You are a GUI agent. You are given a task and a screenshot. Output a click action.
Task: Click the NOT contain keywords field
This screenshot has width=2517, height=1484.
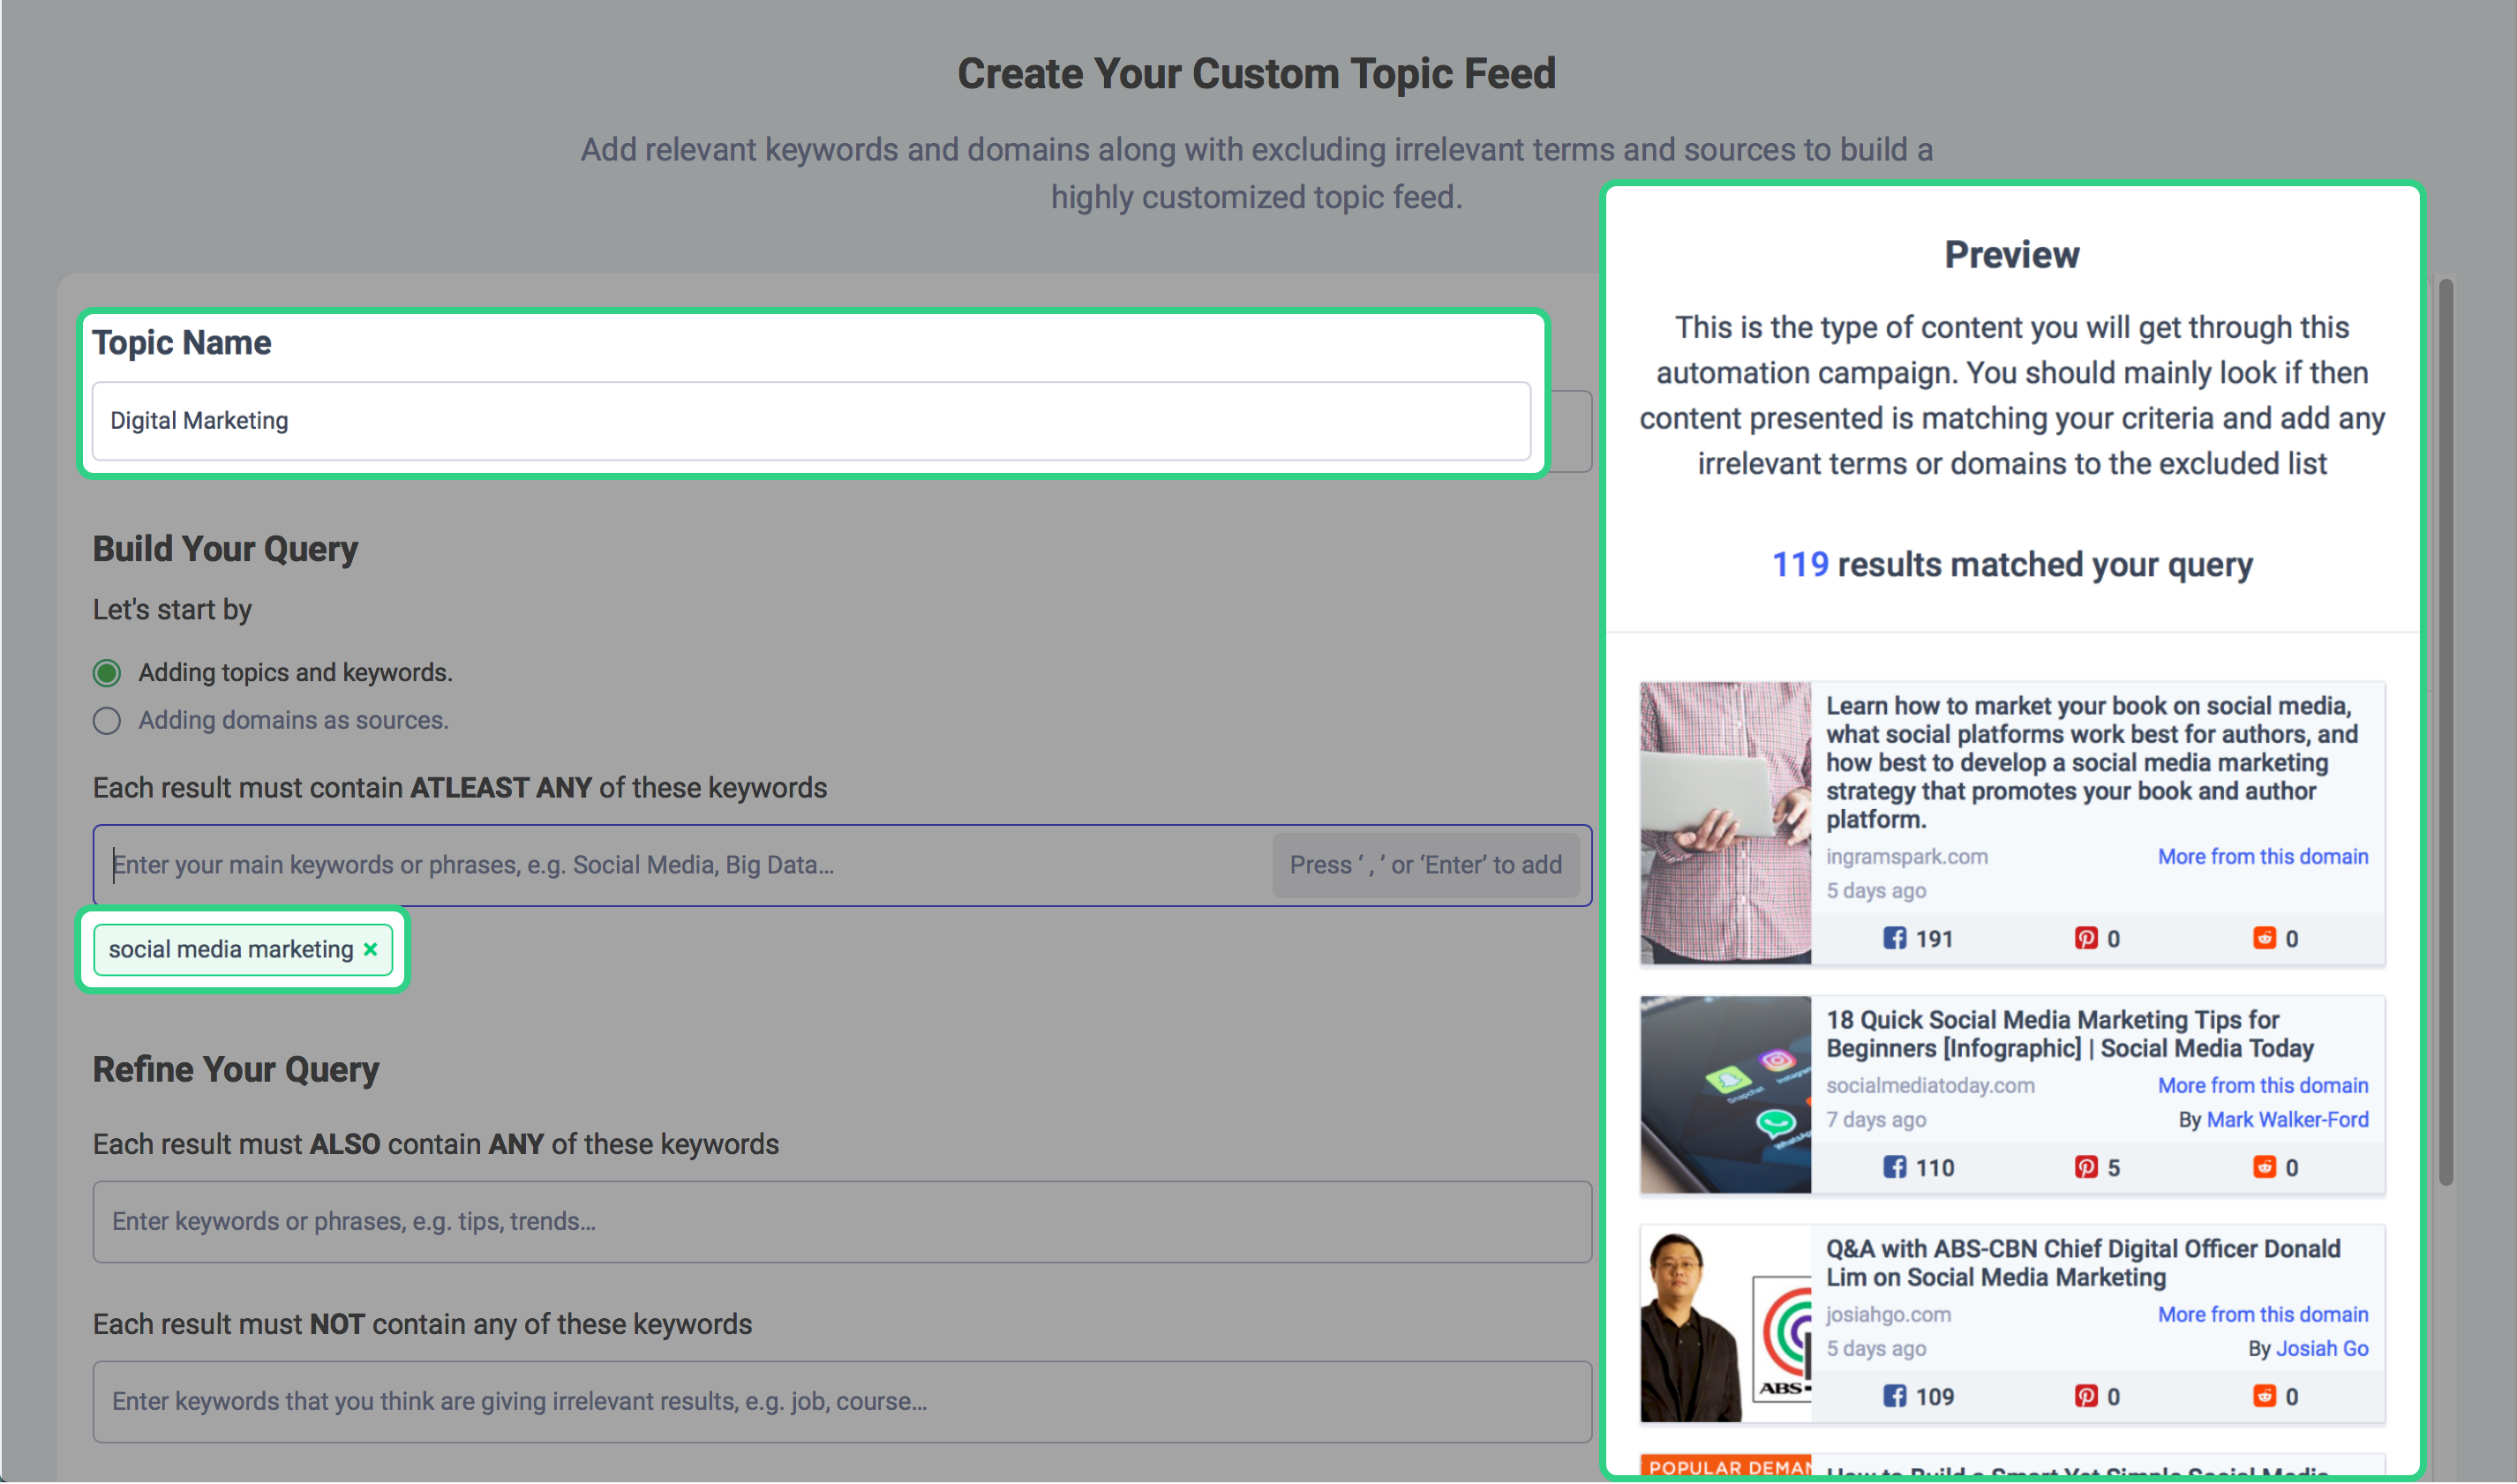click(842, 1402)
